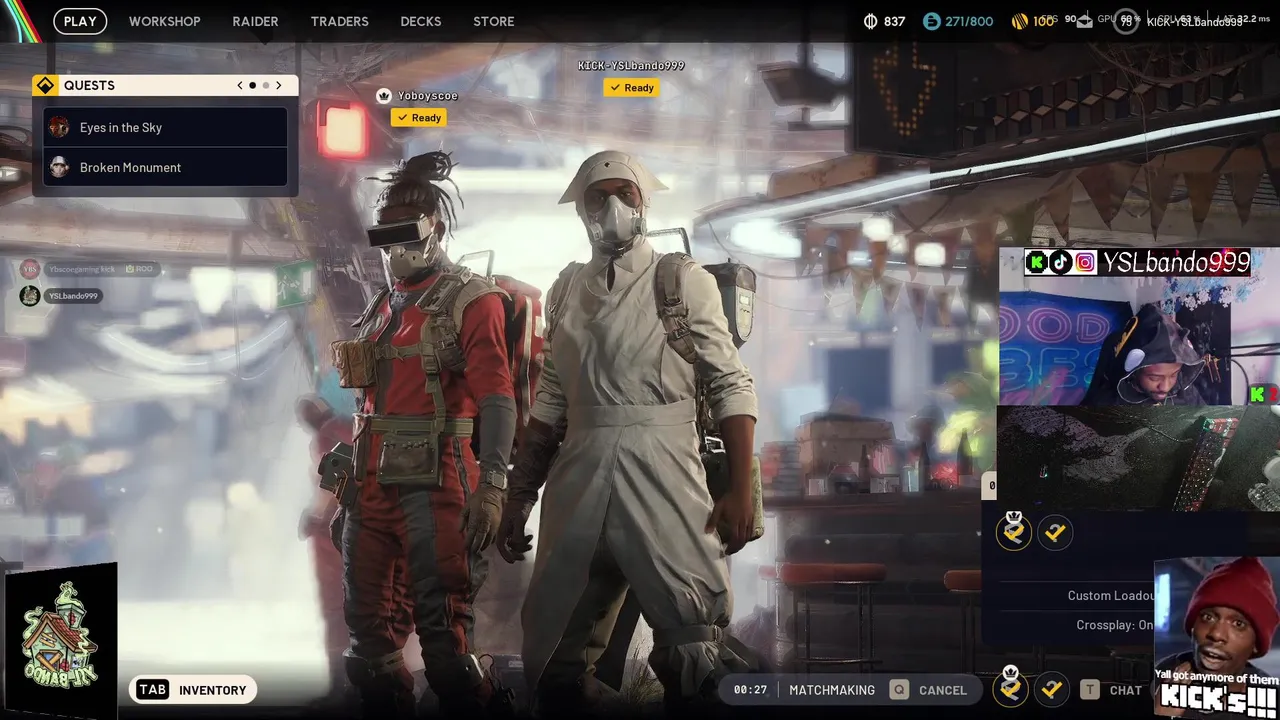Open the STORE tab
This screenshot has width=1280, height=720.
point(494,21)
